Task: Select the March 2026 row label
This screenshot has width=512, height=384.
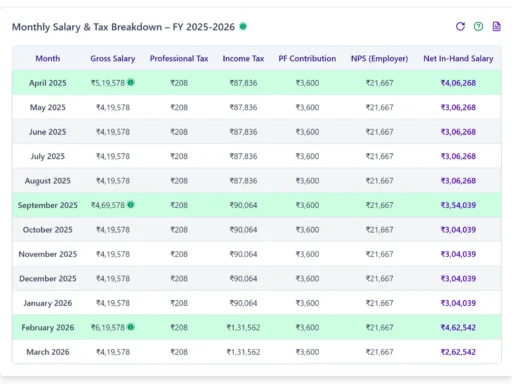Action: click(48, 352)
